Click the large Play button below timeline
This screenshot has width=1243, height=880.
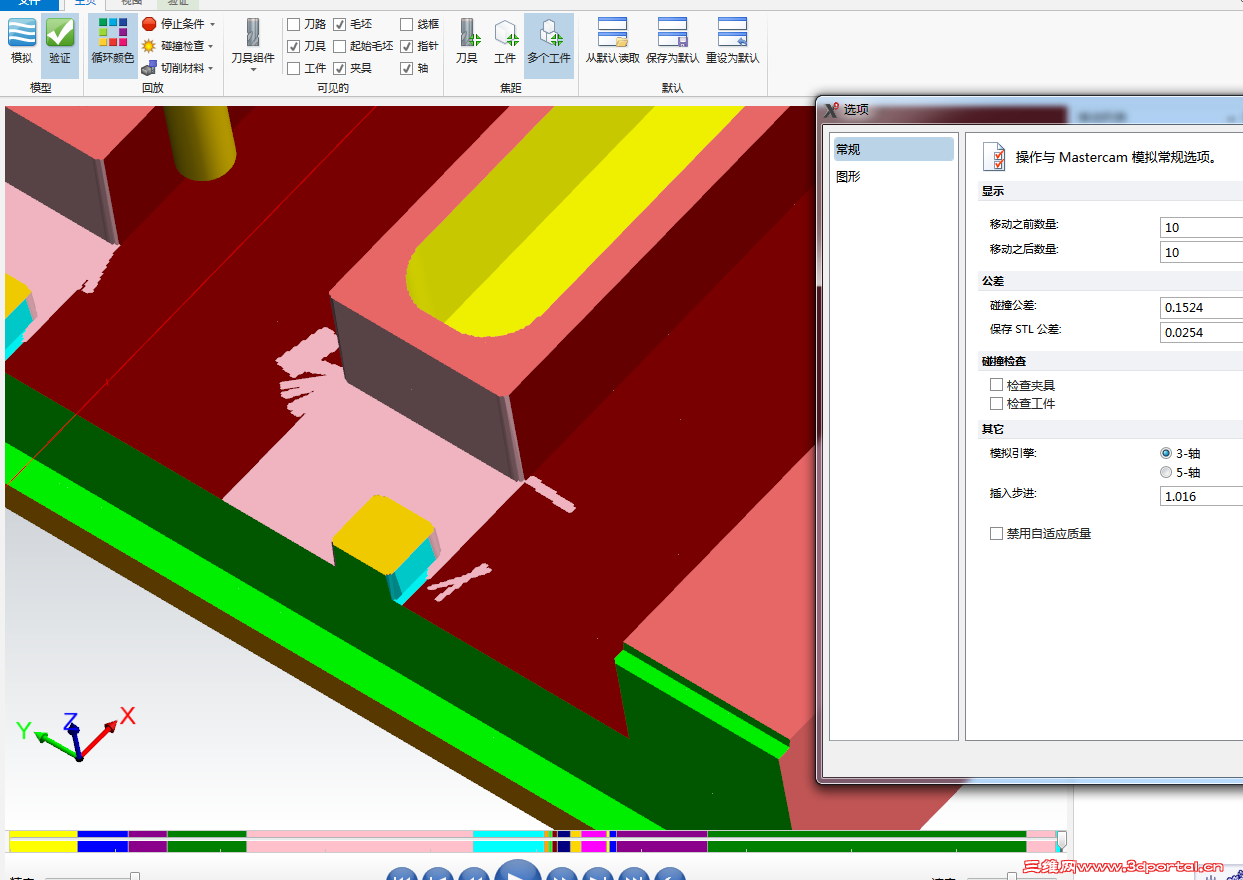[x=518, y=871]
